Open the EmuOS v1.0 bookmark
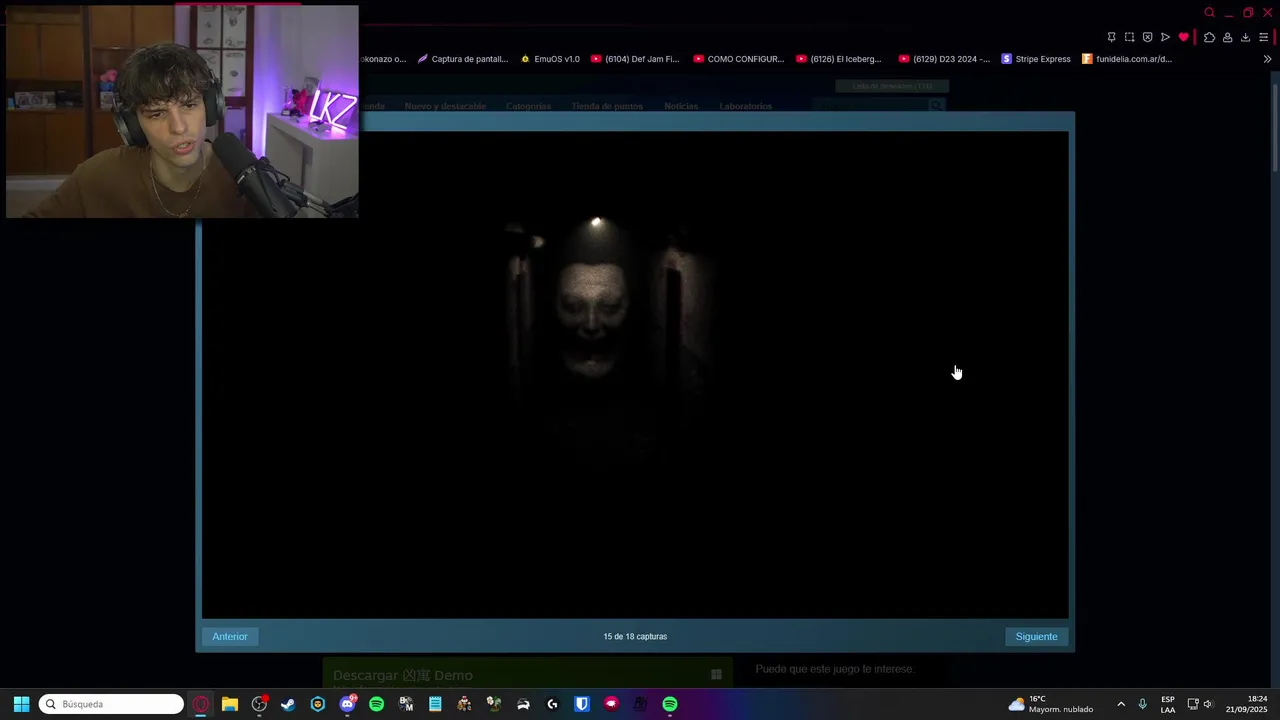 [550, 59]
